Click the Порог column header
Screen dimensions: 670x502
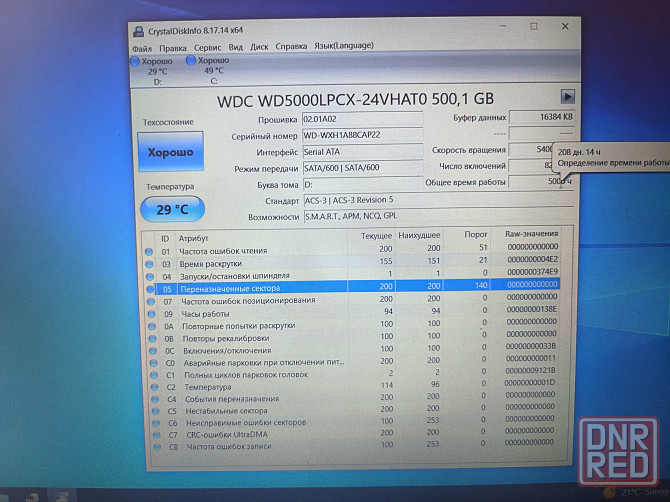tap(476, 235)
